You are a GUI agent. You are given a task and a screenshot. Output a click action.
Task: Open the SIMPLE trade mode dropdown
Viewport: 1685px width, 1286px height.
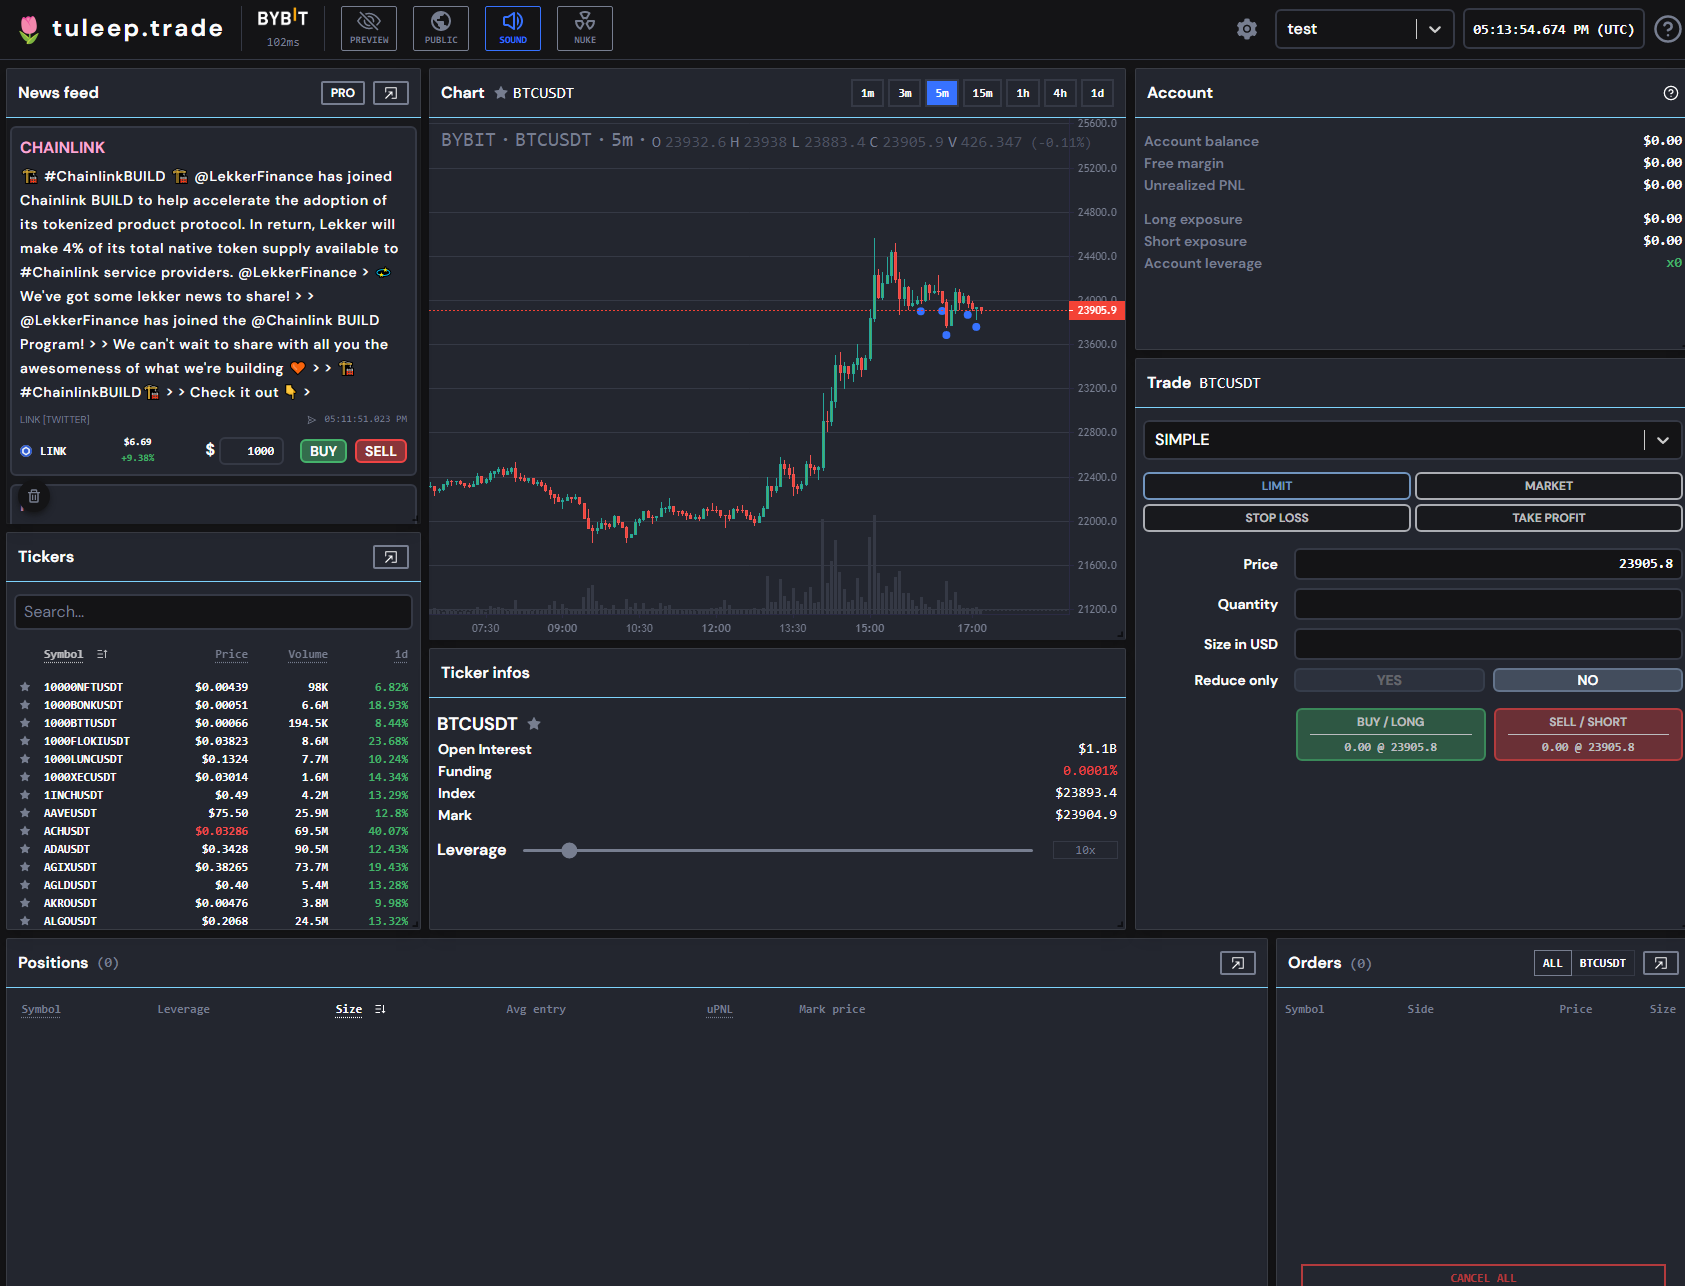click(x=1412, y=440)
